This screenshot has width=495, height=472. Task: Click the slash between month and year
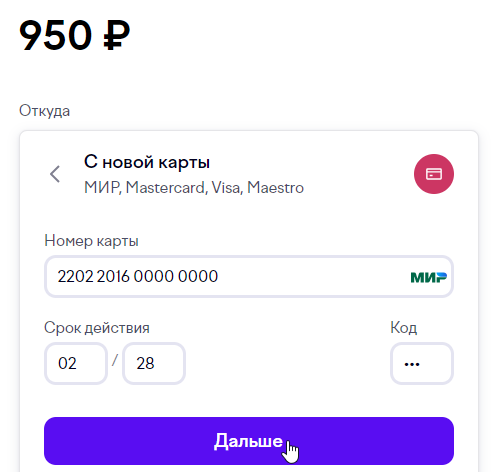click(x=115, y=361)
